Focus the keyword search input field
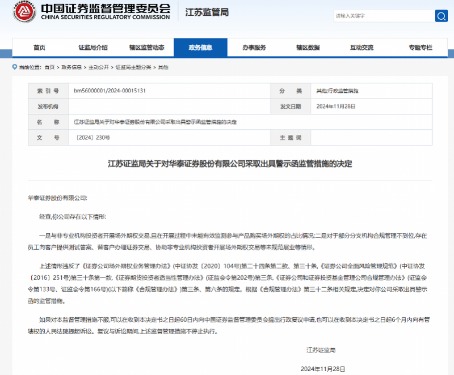Screen dimensions: 454x375 pyautogui.click(x=384, y=16)
